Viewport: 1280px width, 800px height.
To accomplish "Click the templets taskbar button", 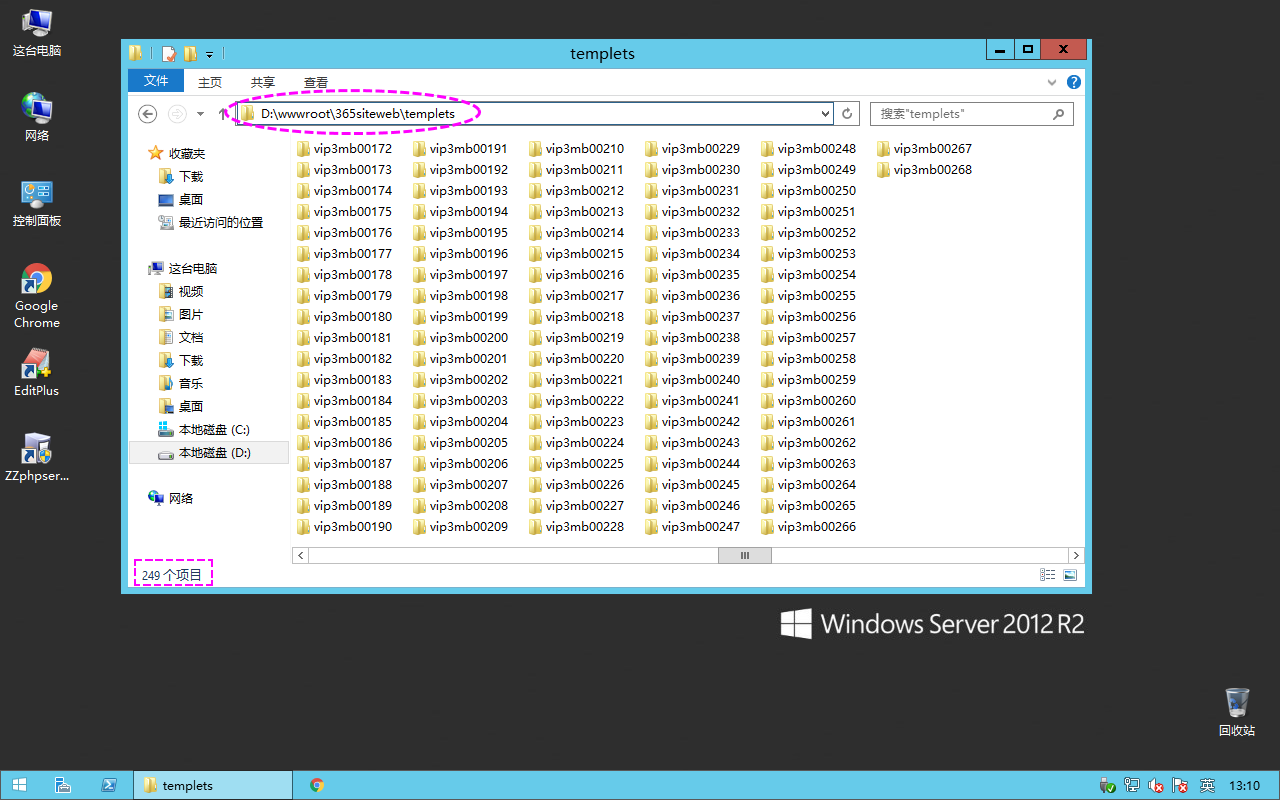I will click(x=213, y=785).
